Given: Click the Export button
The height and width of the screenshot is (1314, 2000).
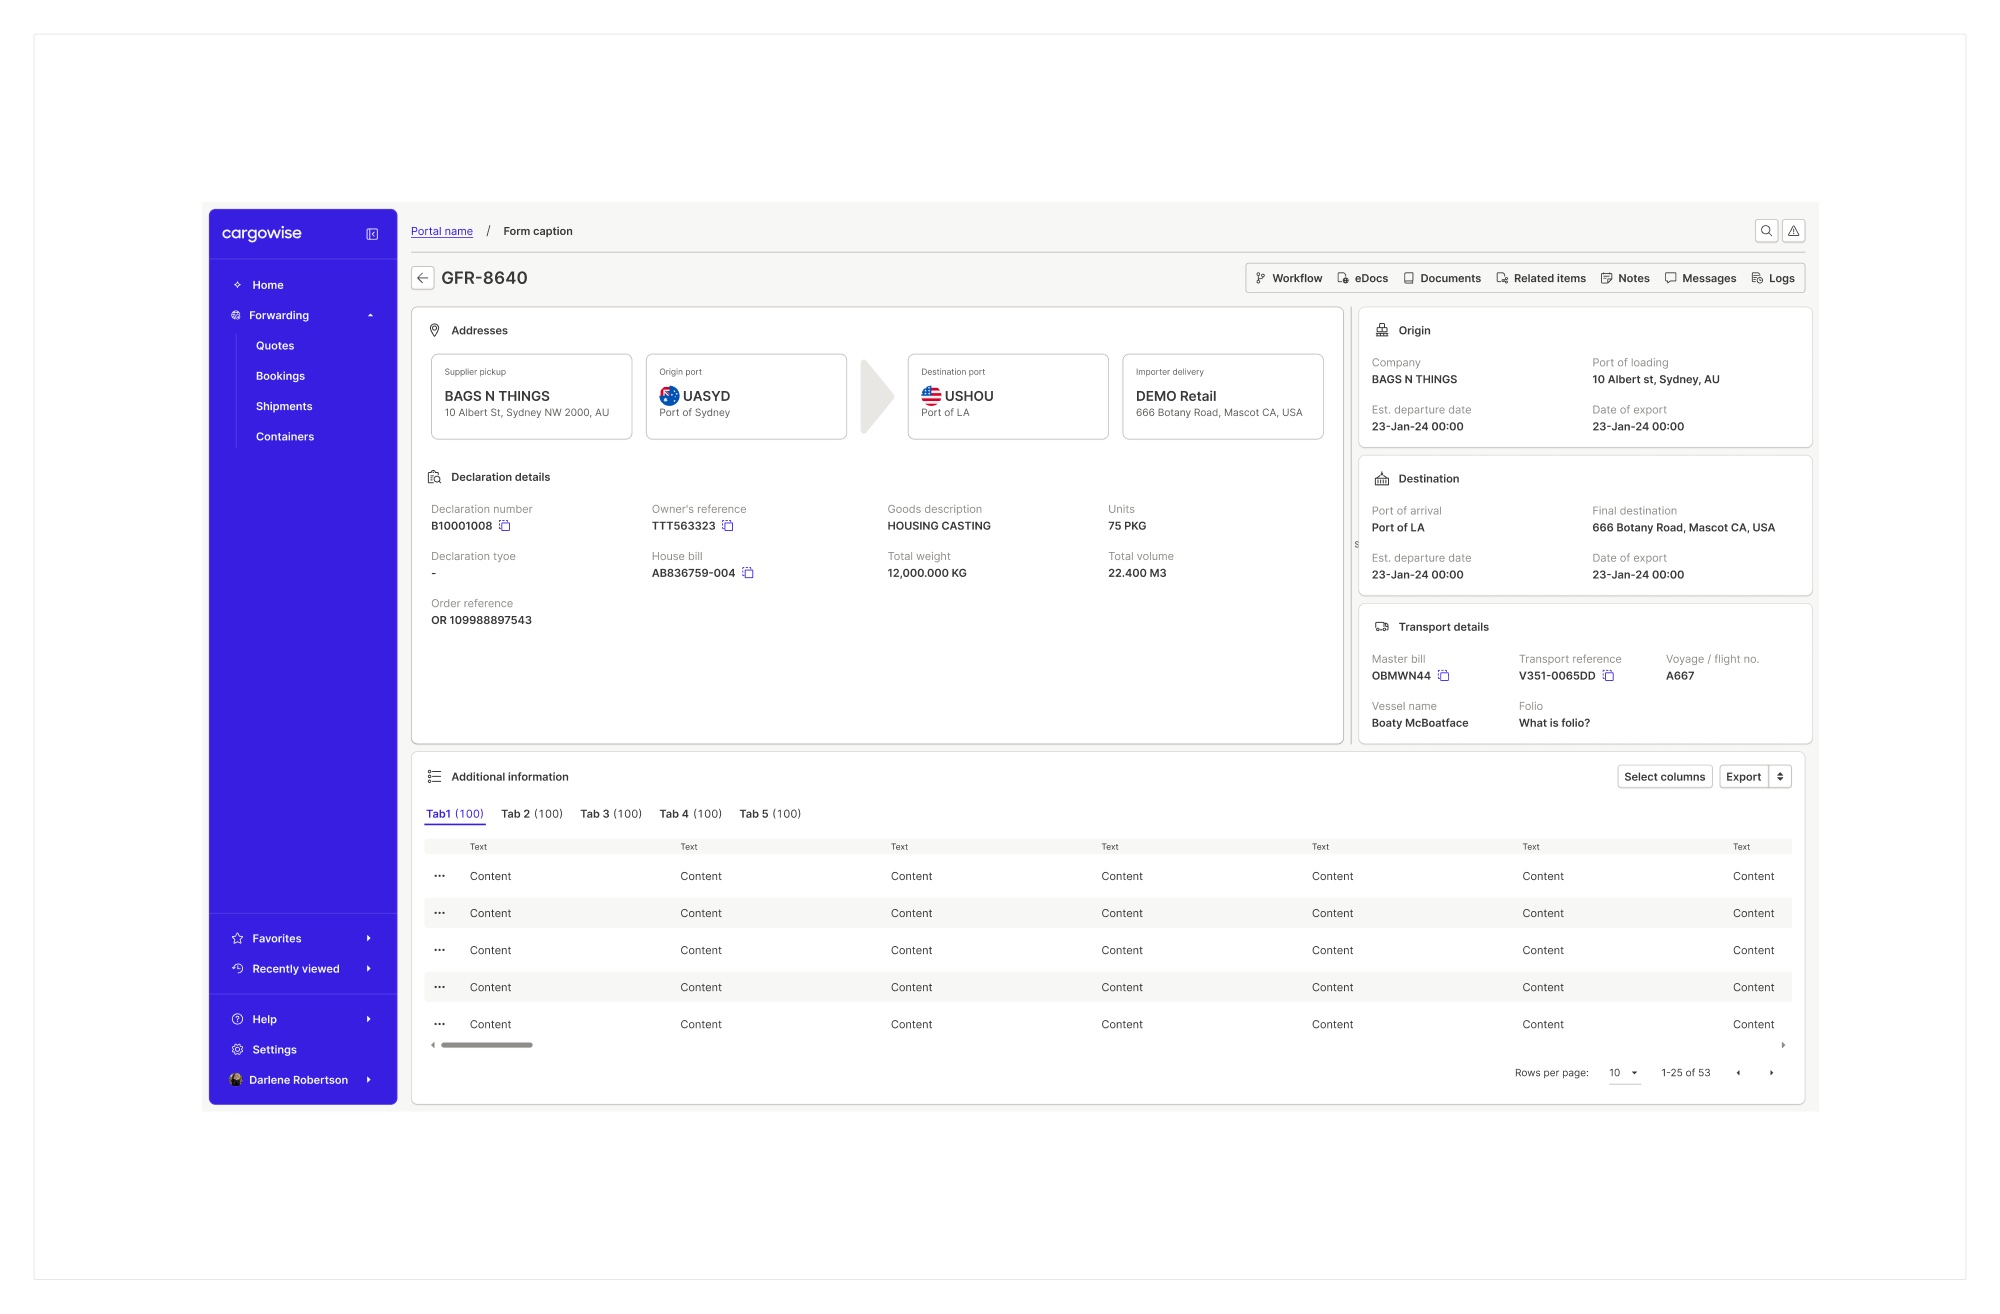Looking at the screenshot, I should coord(1744,777).
